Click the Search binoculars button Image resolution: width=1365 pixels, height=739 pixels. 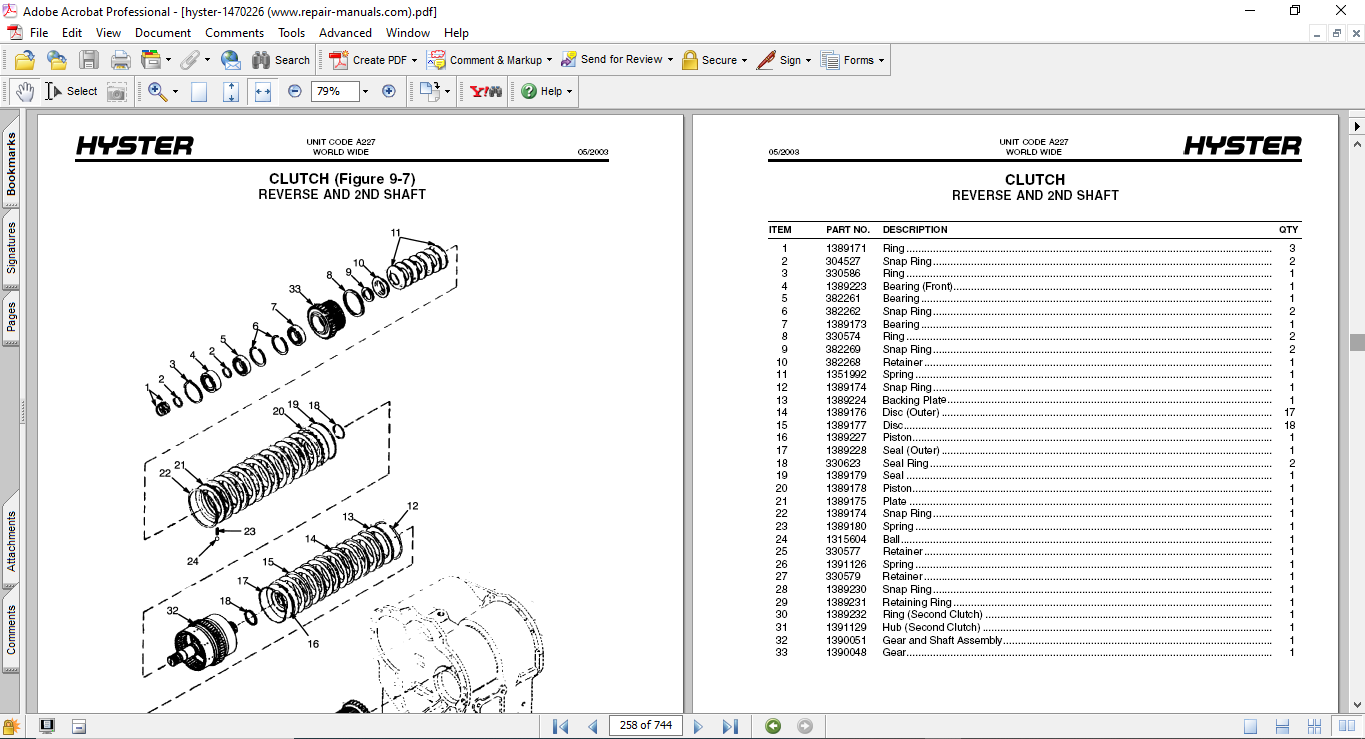pos(281,60)
